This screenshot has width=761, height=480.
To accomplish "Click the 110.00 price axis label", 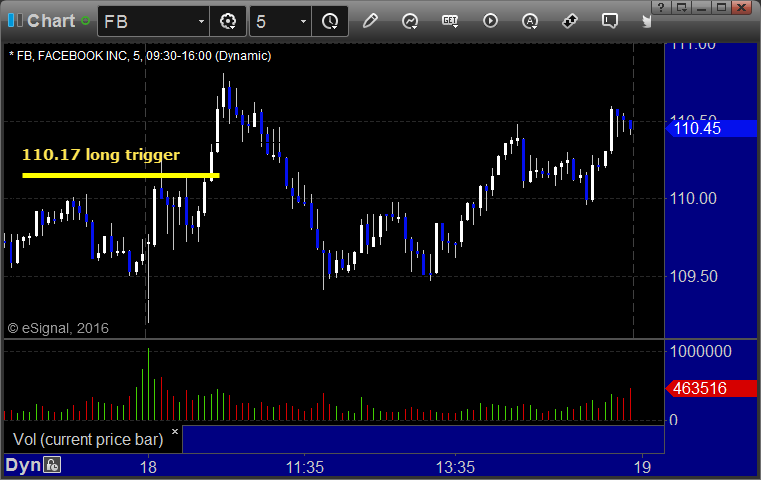I will tap(693, 198).
